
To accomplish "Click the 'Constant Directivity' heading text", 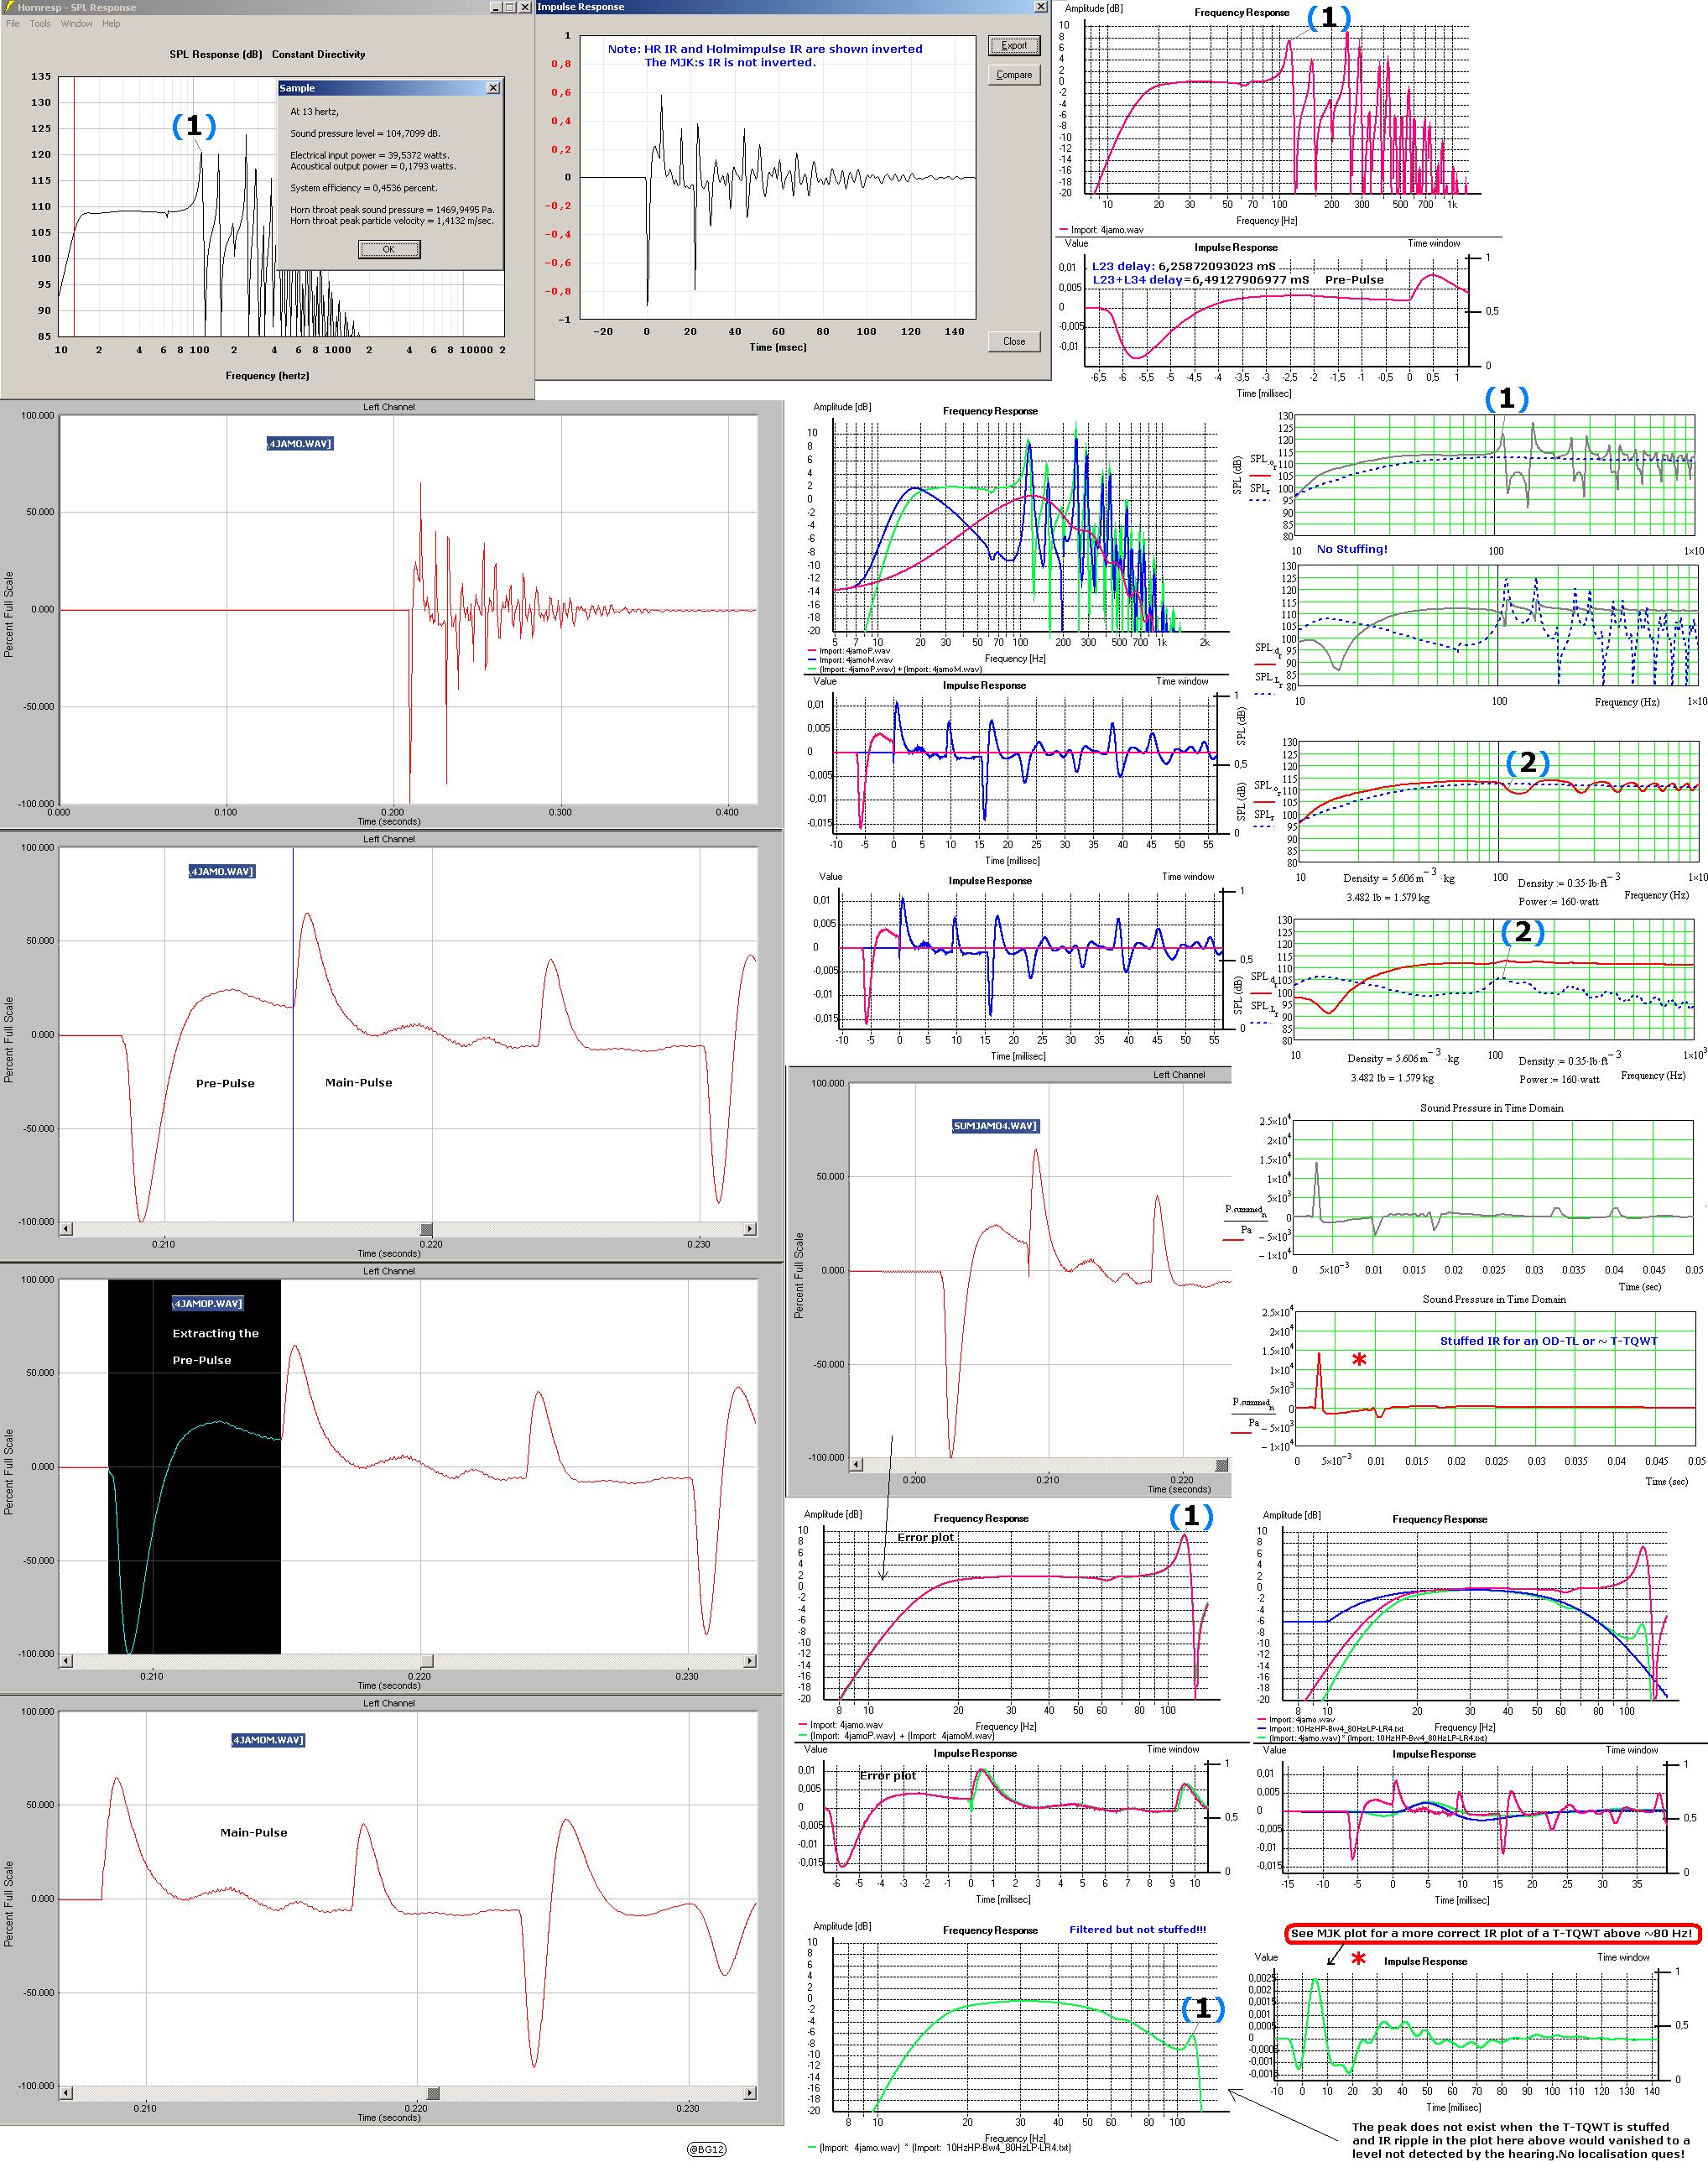I will 319,54.
